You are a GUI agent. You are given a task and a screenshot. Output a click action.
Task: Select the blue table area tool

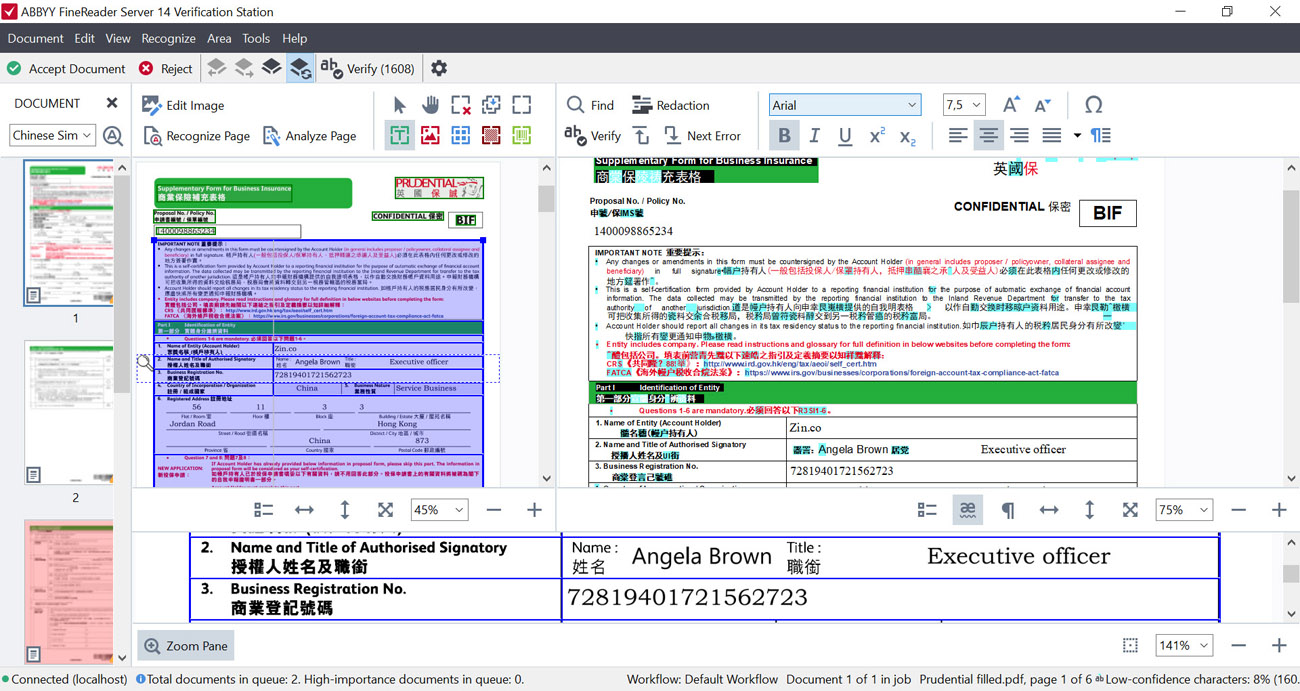pos(461,135)
